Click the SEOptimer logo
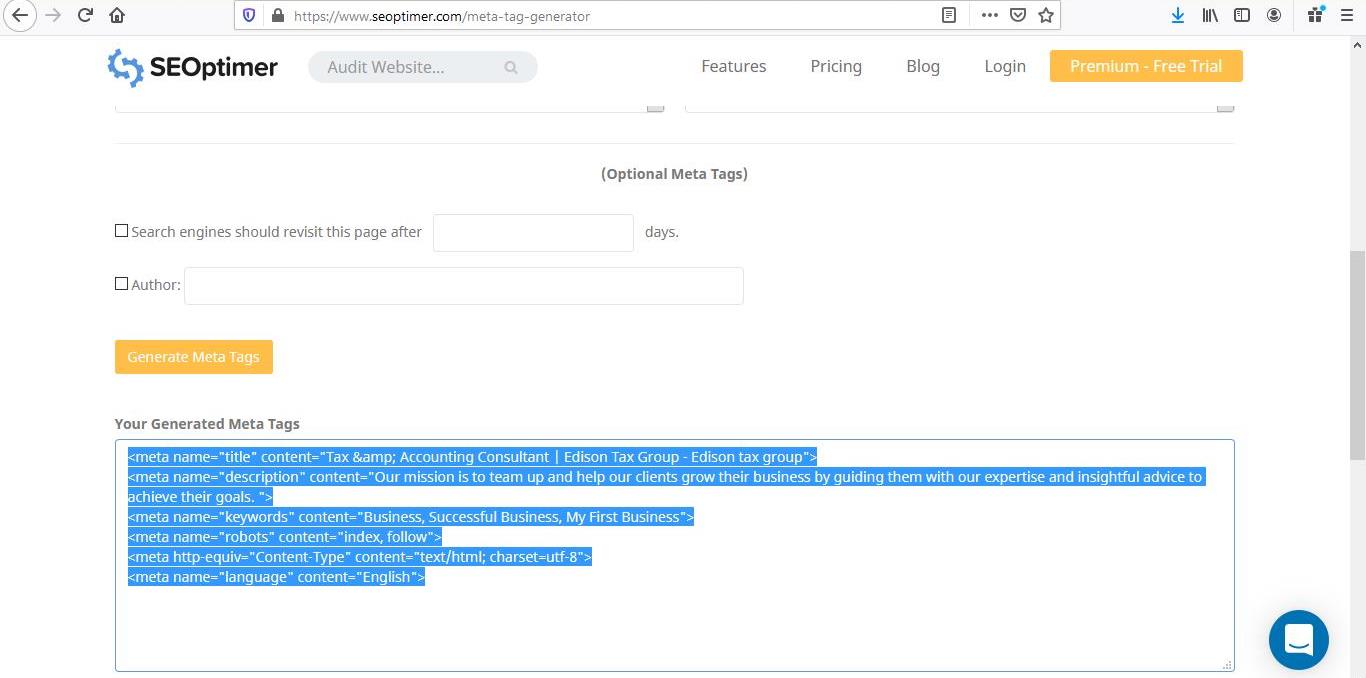The image size is (1366, 678). [x=193, y=67]
